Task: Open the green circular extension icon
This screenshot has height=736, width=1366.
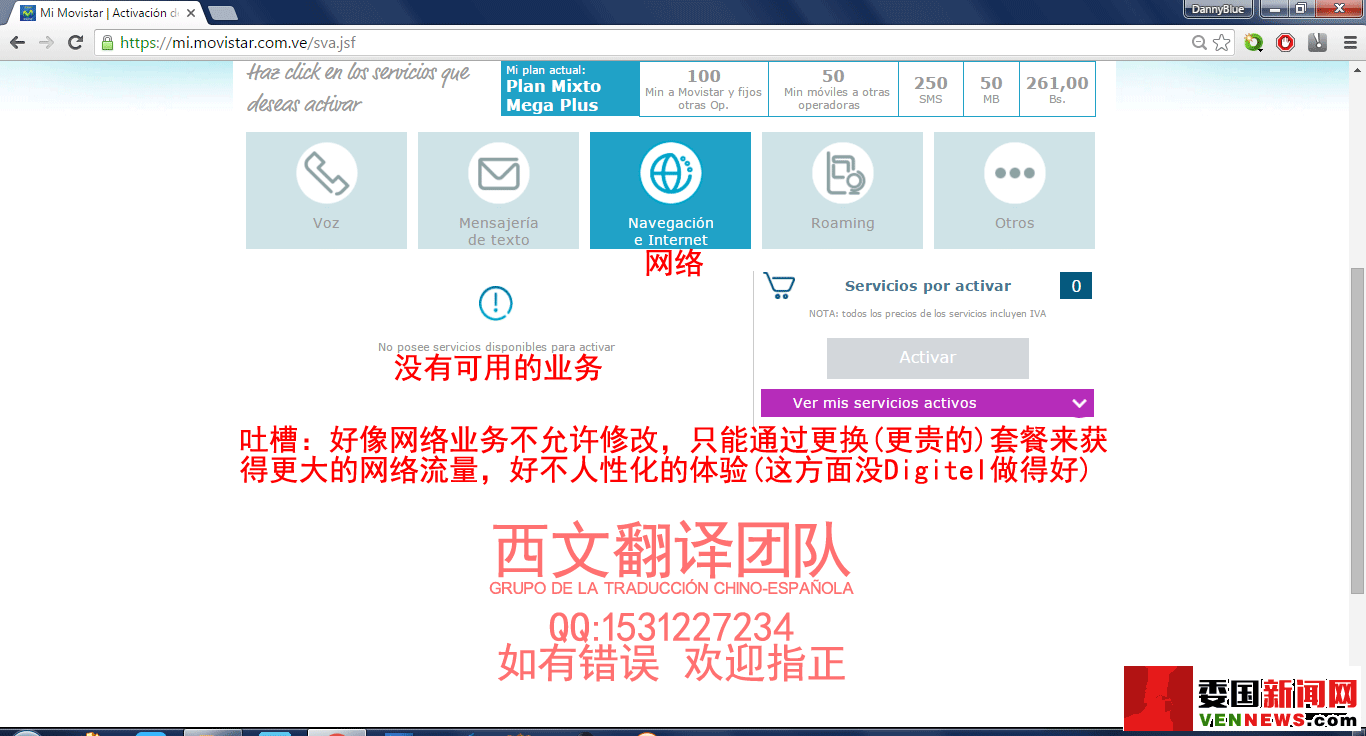Action: pos(1253,43)
